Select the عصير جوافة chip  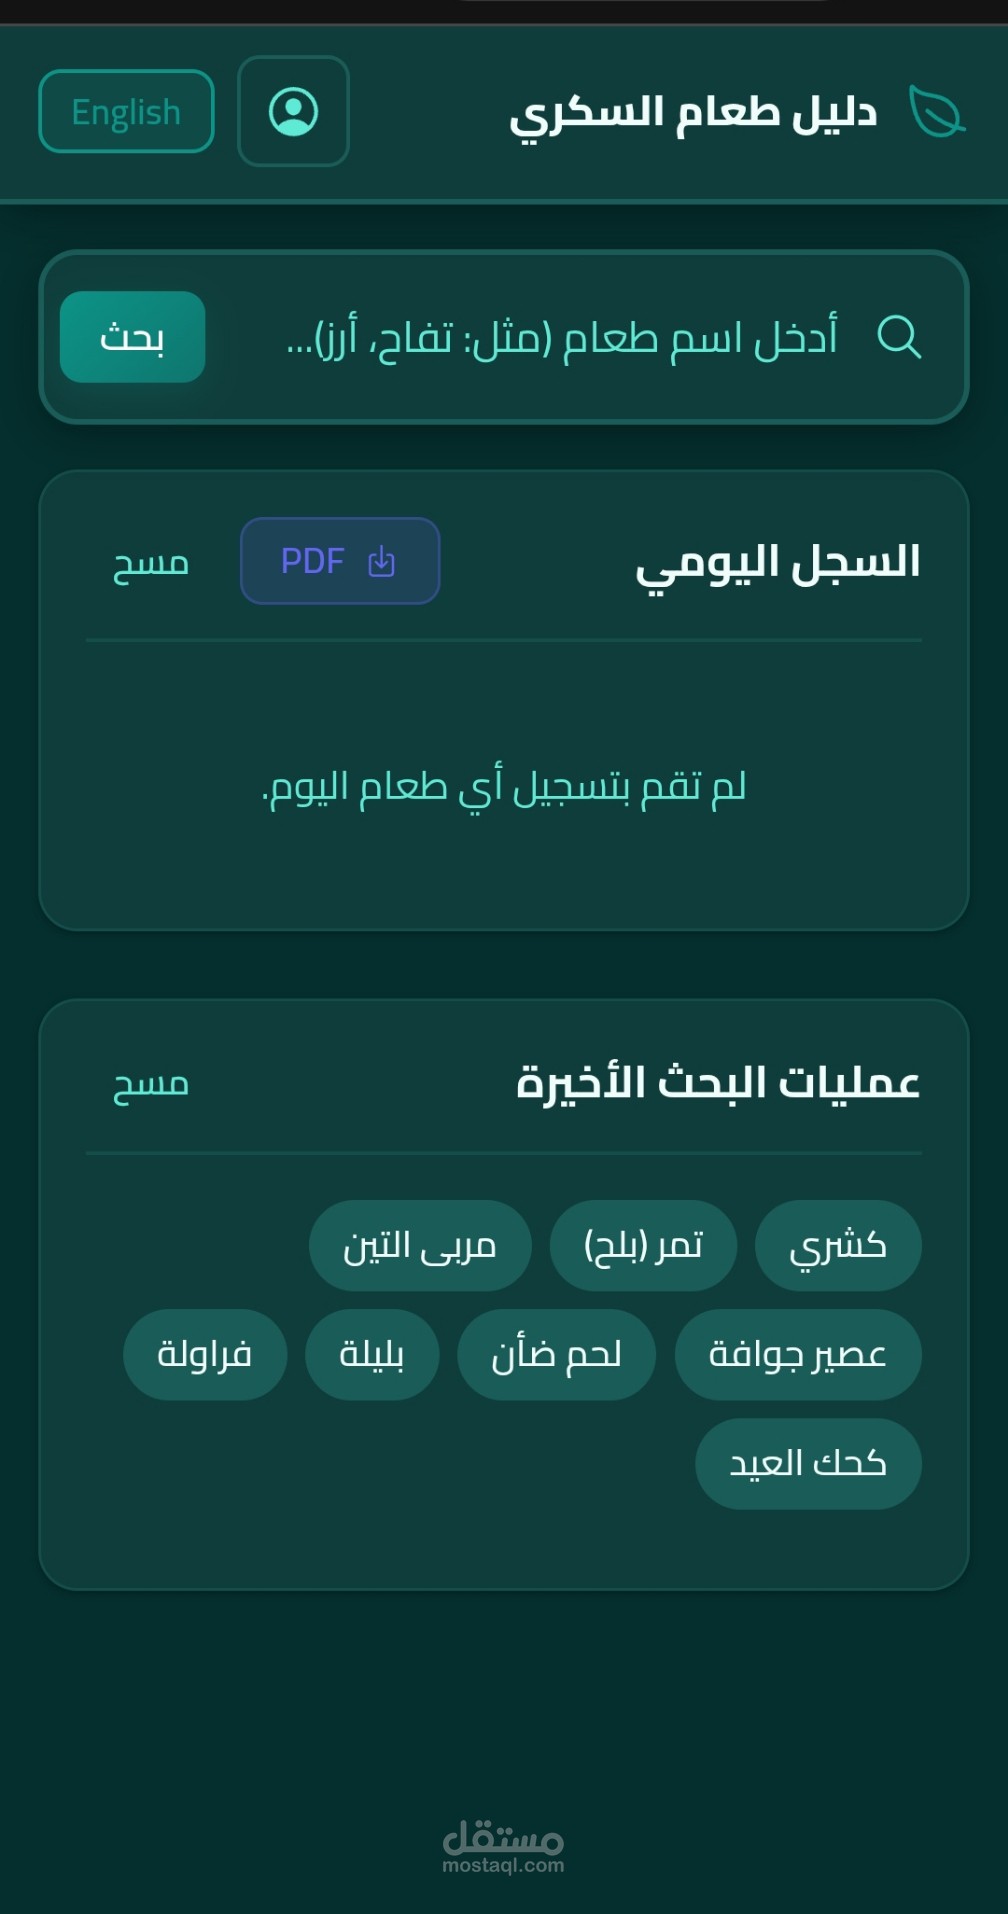(x=797, y=1355)
